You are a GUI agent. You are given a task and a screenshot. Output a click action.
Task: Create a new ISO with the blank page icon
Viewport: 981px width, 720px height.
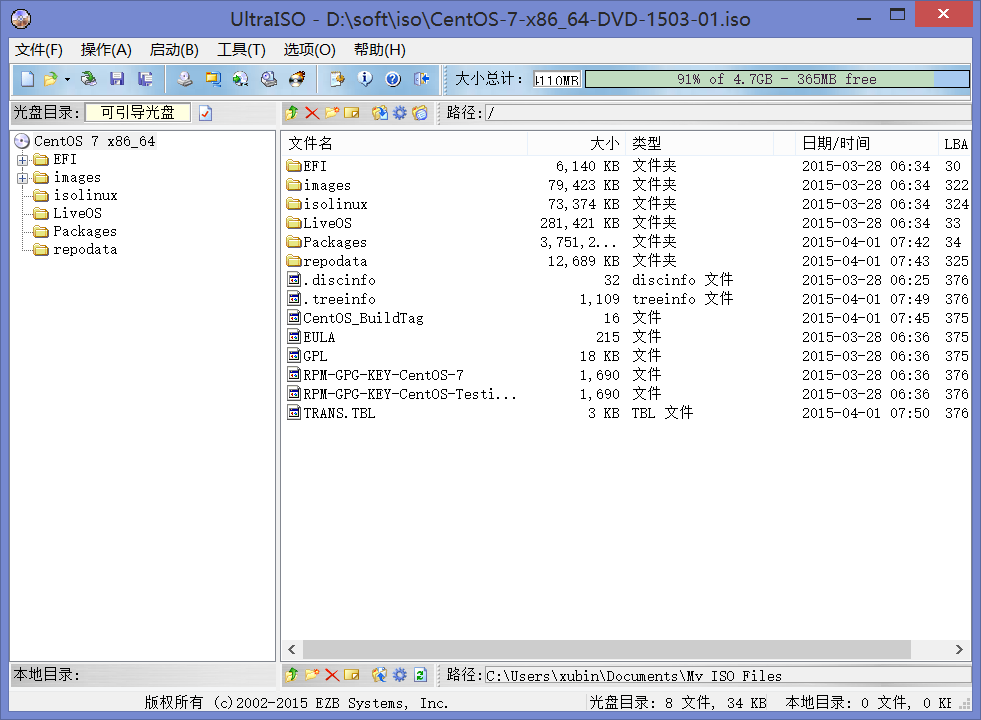(28, 79)
